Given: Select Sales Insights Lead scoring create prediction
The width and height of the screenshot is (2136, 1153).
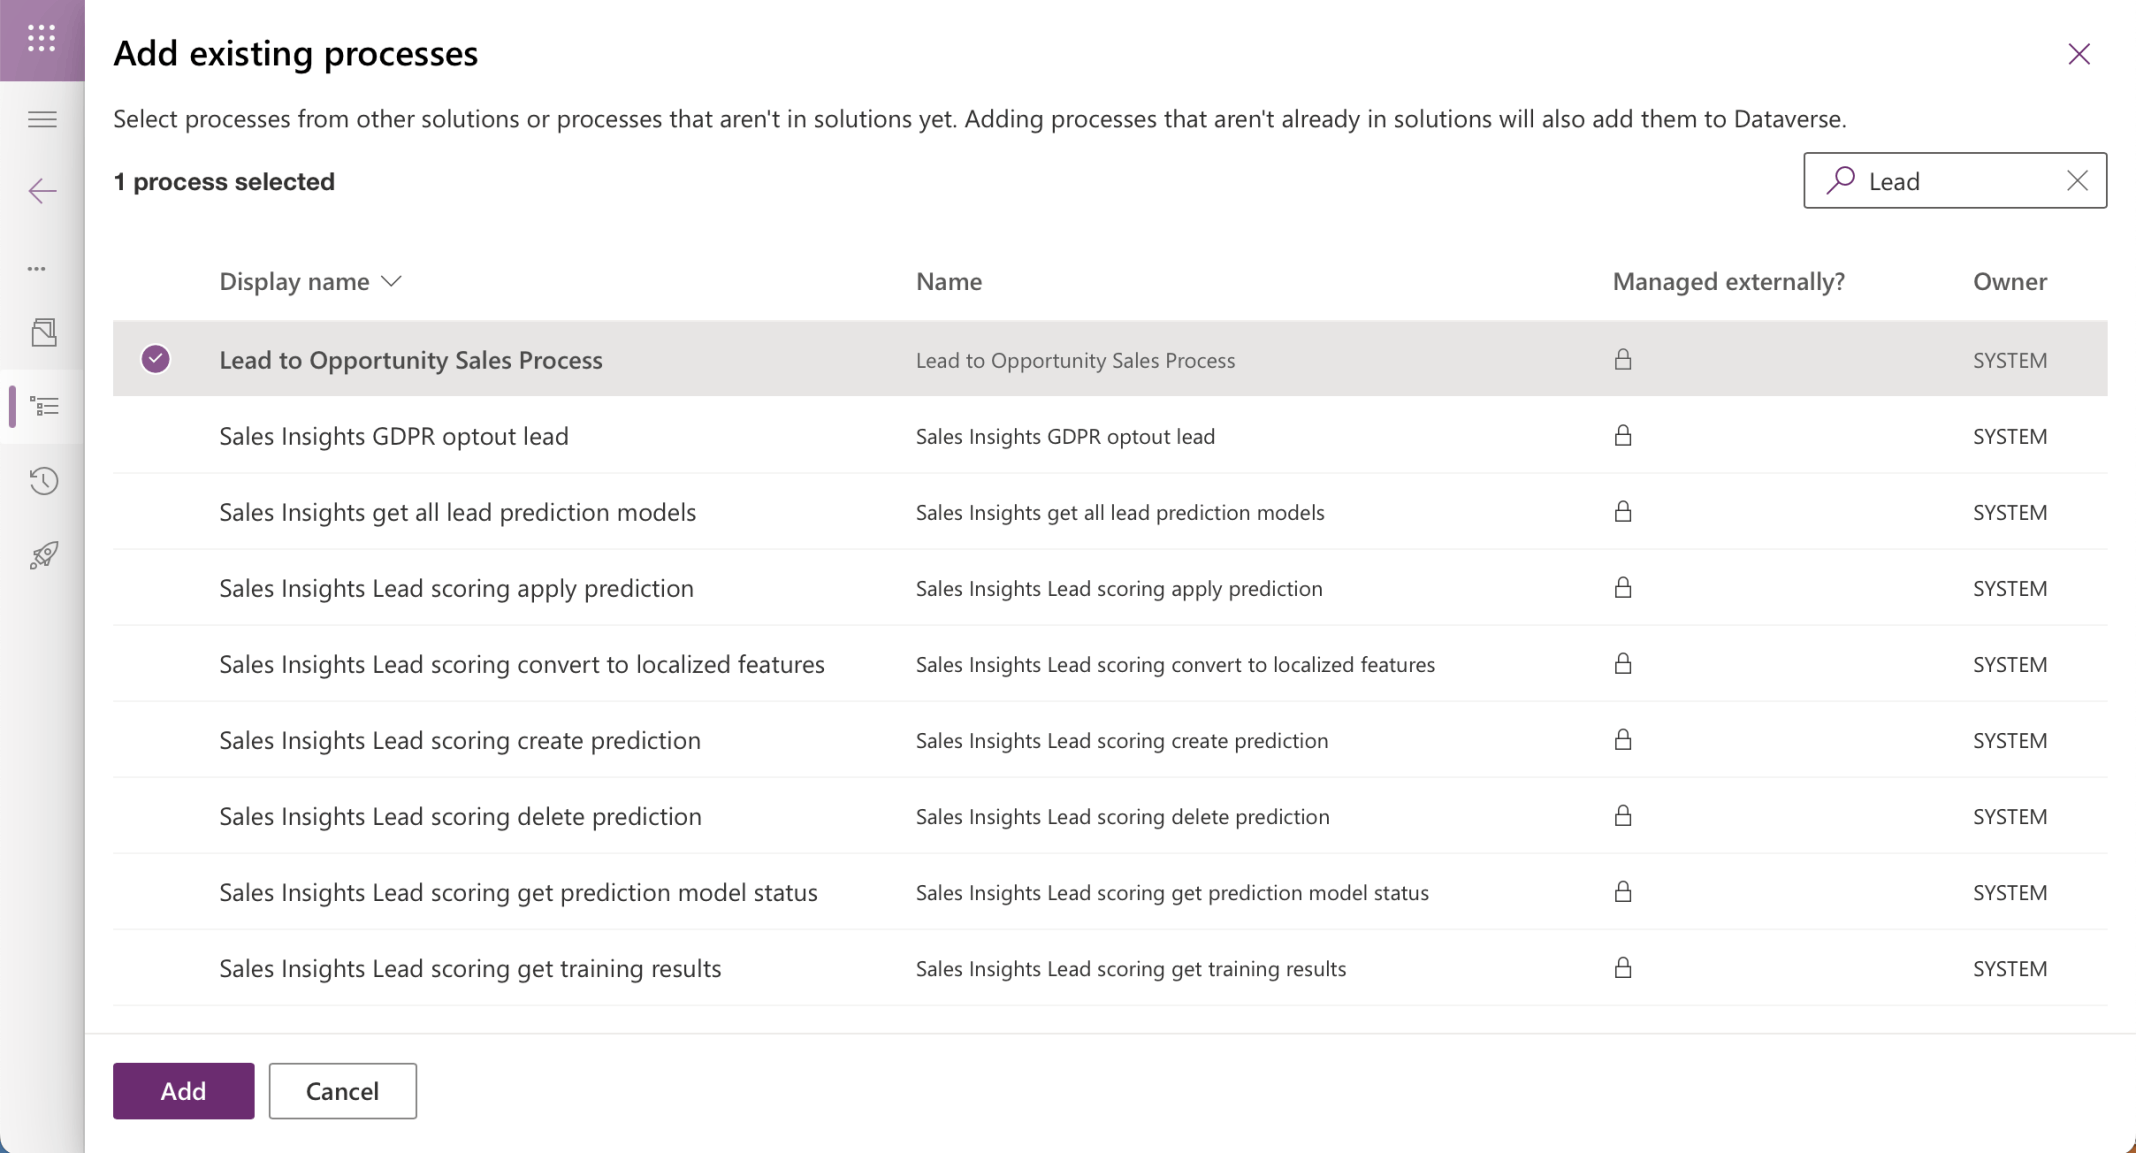Looking at the screenshot, I should (x=459, y=740).
